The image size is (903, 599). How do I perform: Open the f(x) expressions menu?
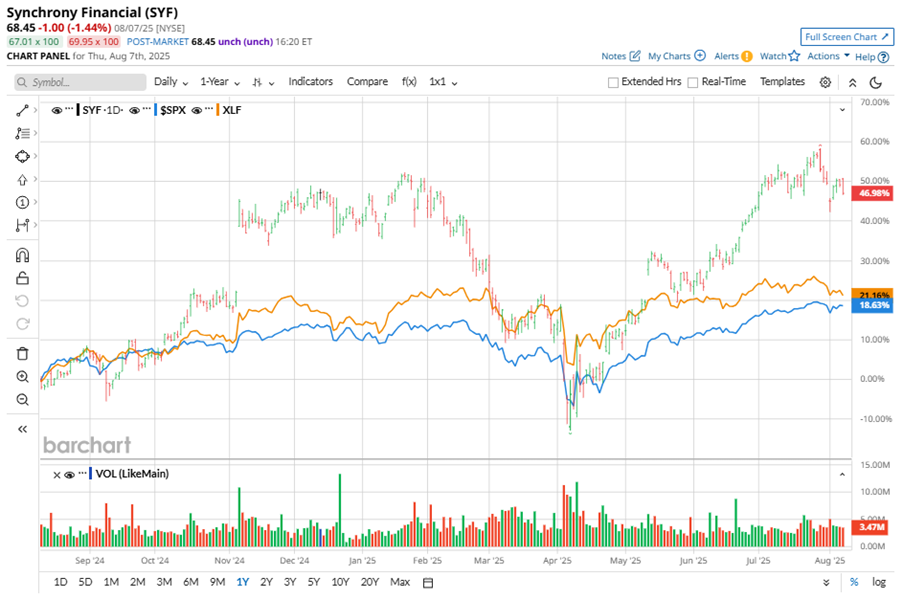coord(409,82)
